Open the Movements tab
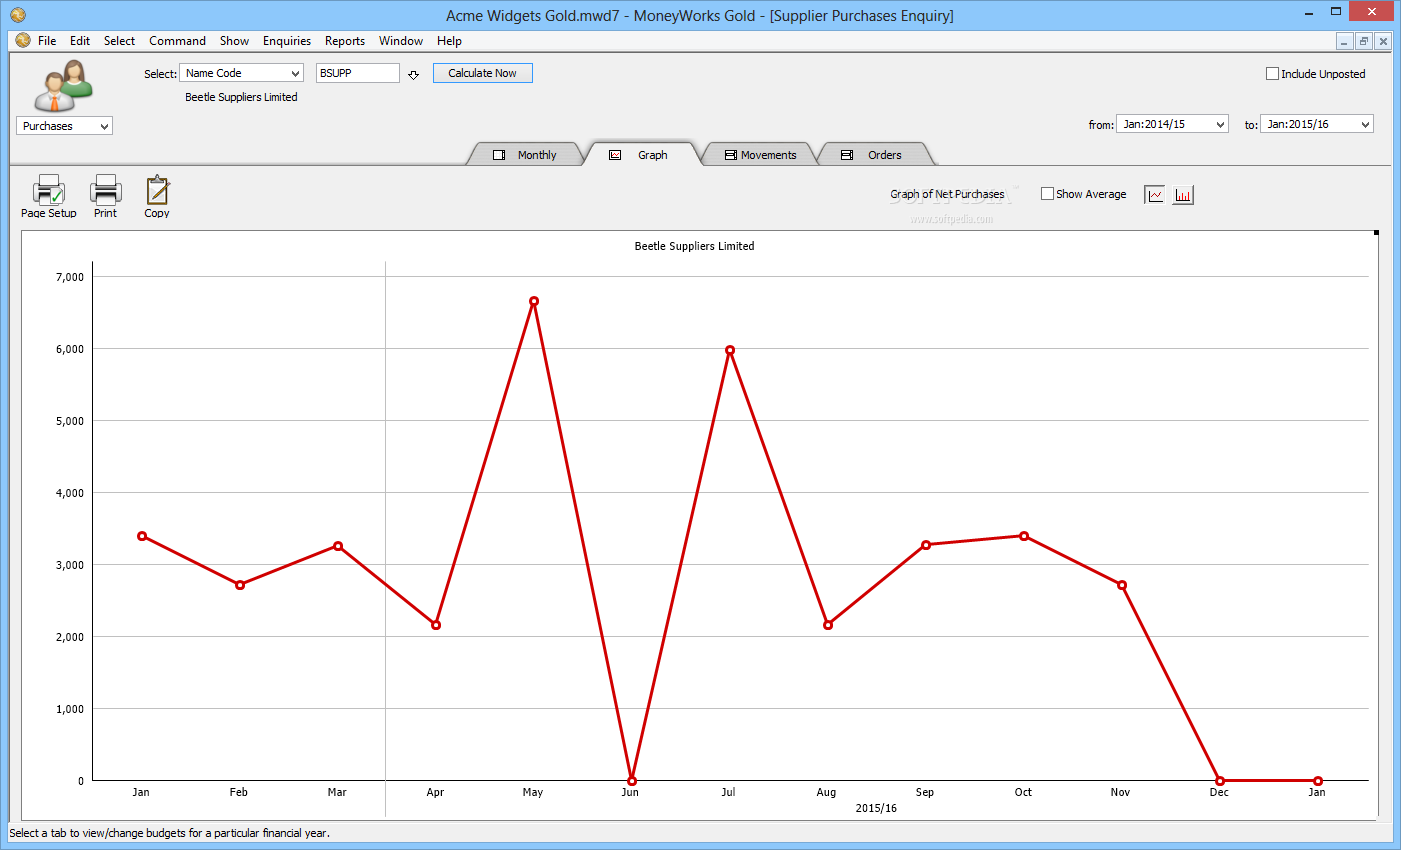The image size is (1401, 850). pyautogui.click(x=760, y=155)
